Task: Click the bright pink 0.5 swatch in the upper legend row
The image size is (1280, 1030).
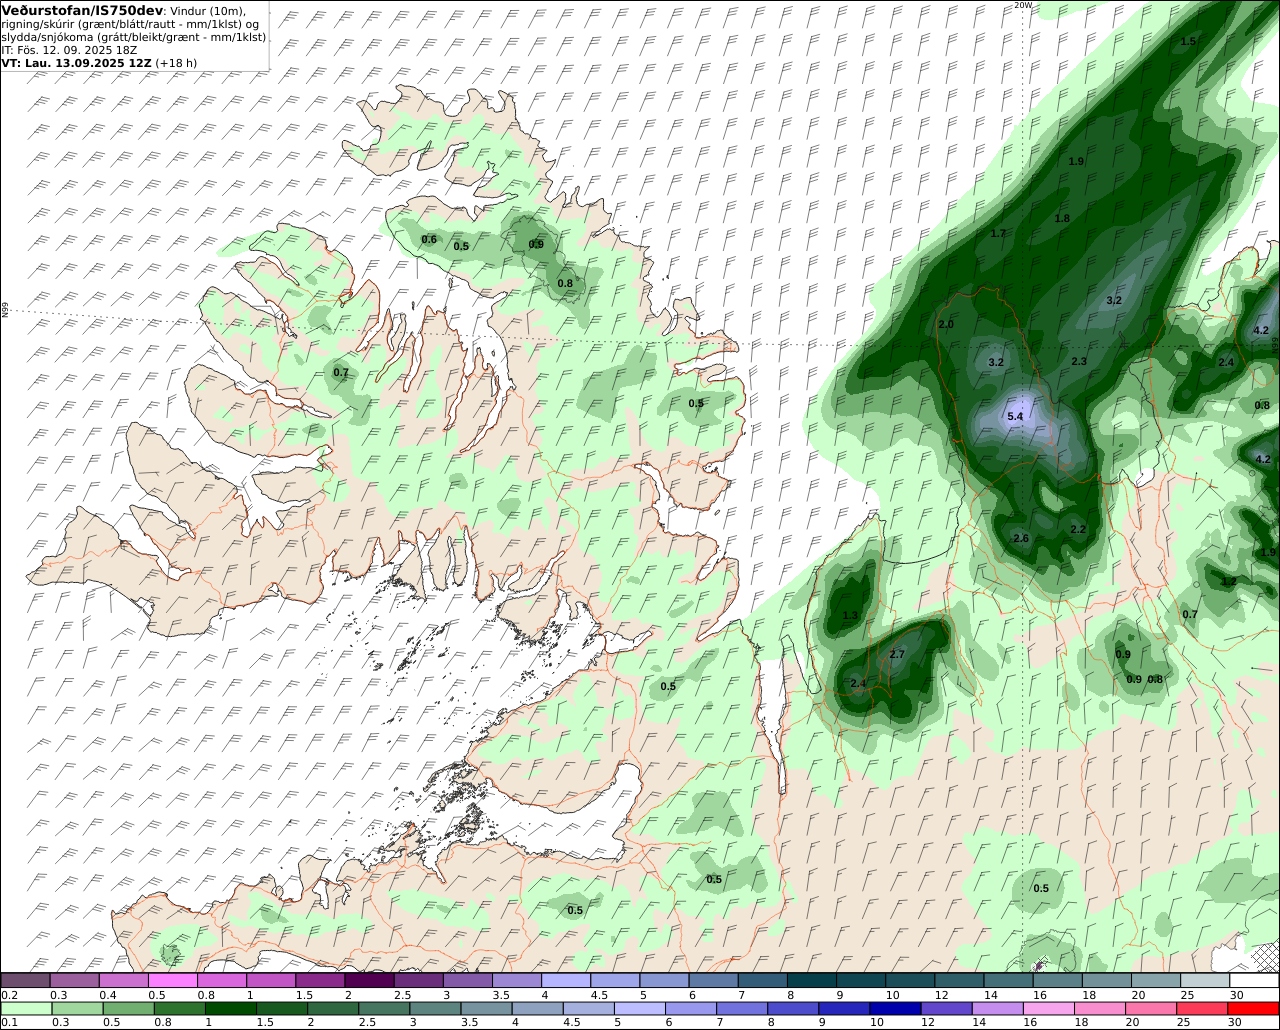Action: 172,980
